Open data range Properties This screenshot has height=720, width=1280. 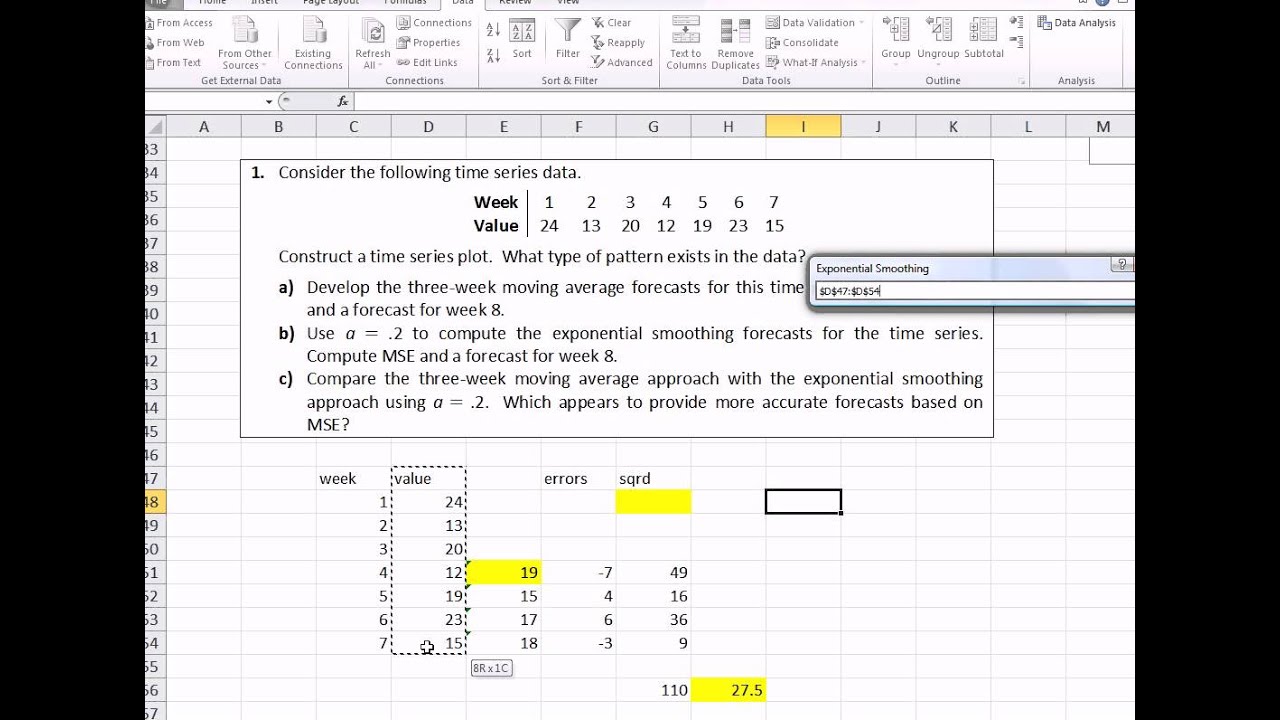tap(429, 43)
